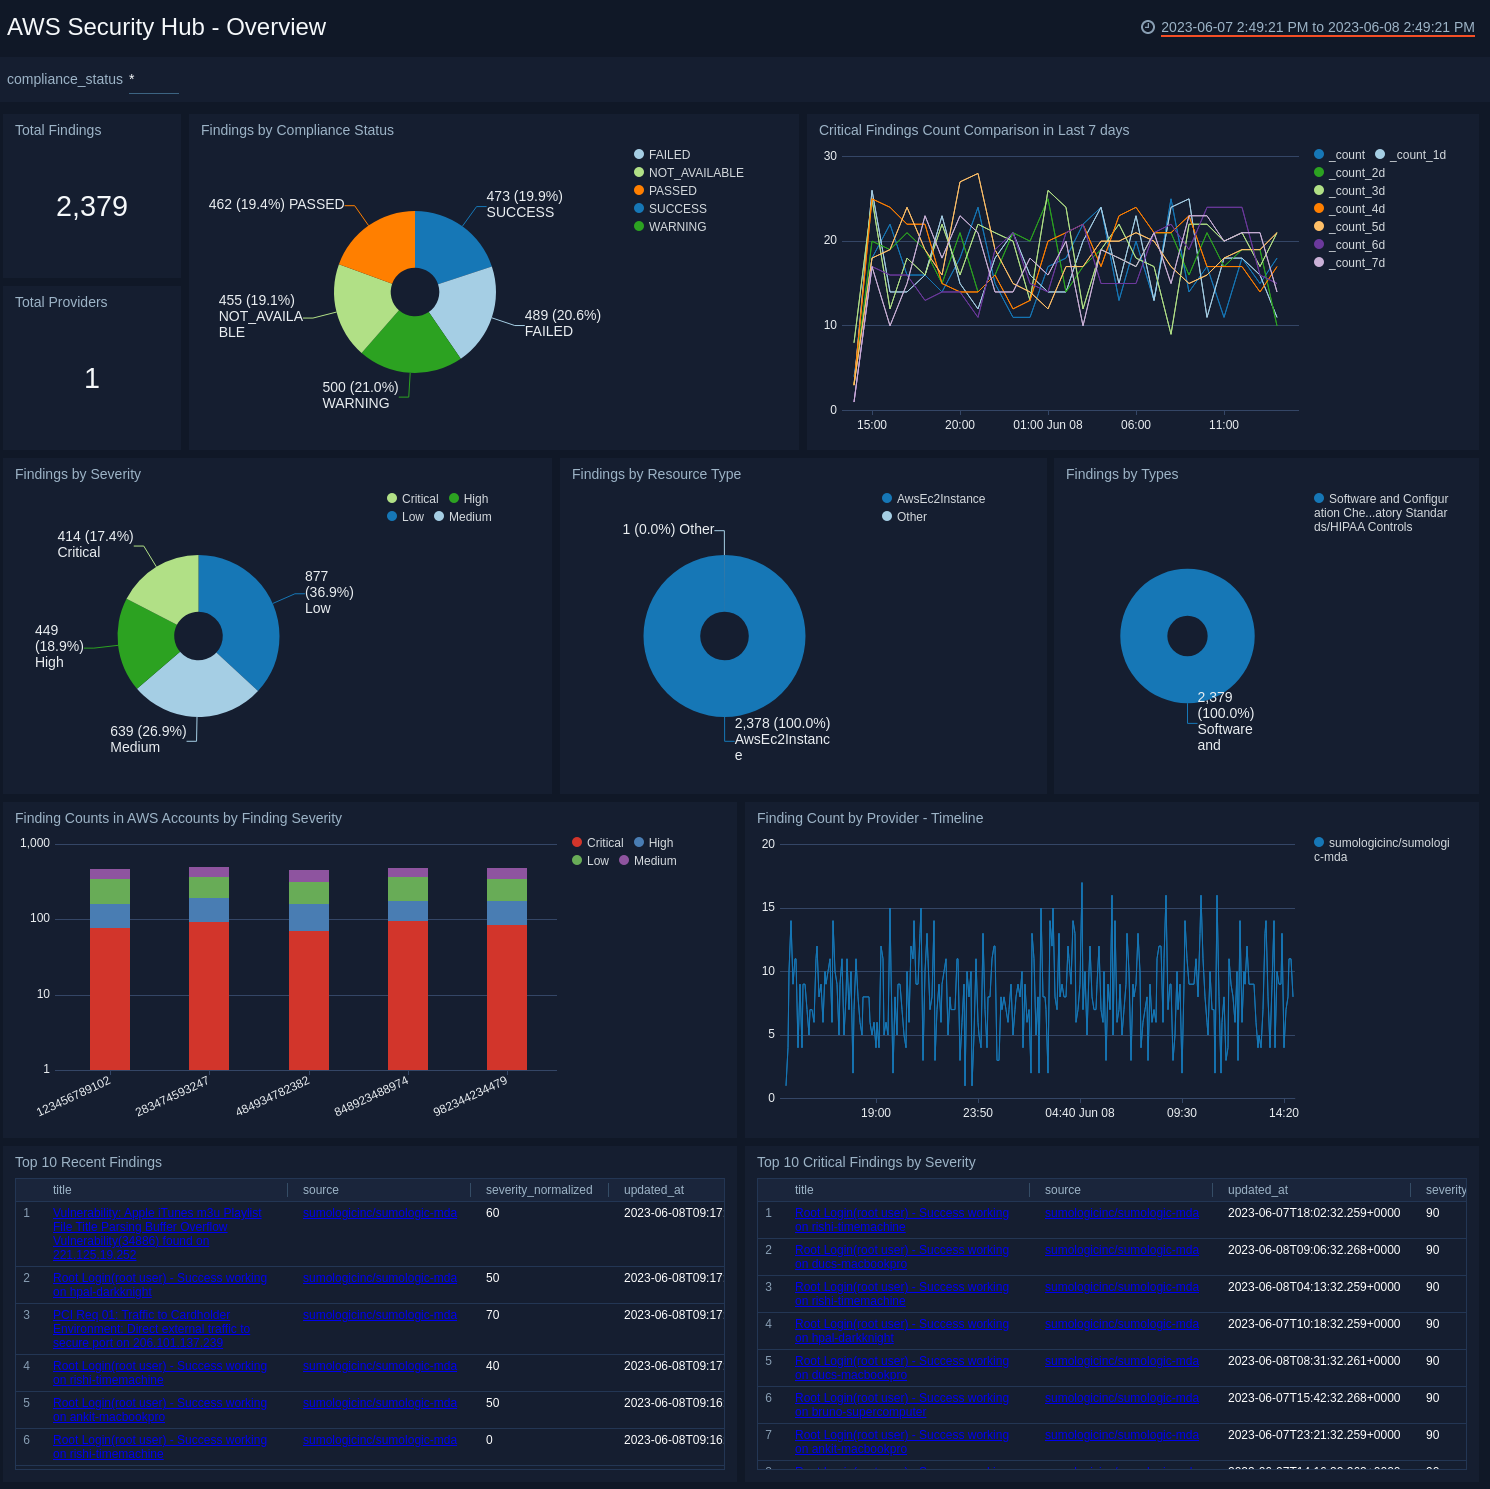Toggle Low legend in AWS Accounts chart
The width and height of the screenshot is (1490, 1489).
point(590,861)
